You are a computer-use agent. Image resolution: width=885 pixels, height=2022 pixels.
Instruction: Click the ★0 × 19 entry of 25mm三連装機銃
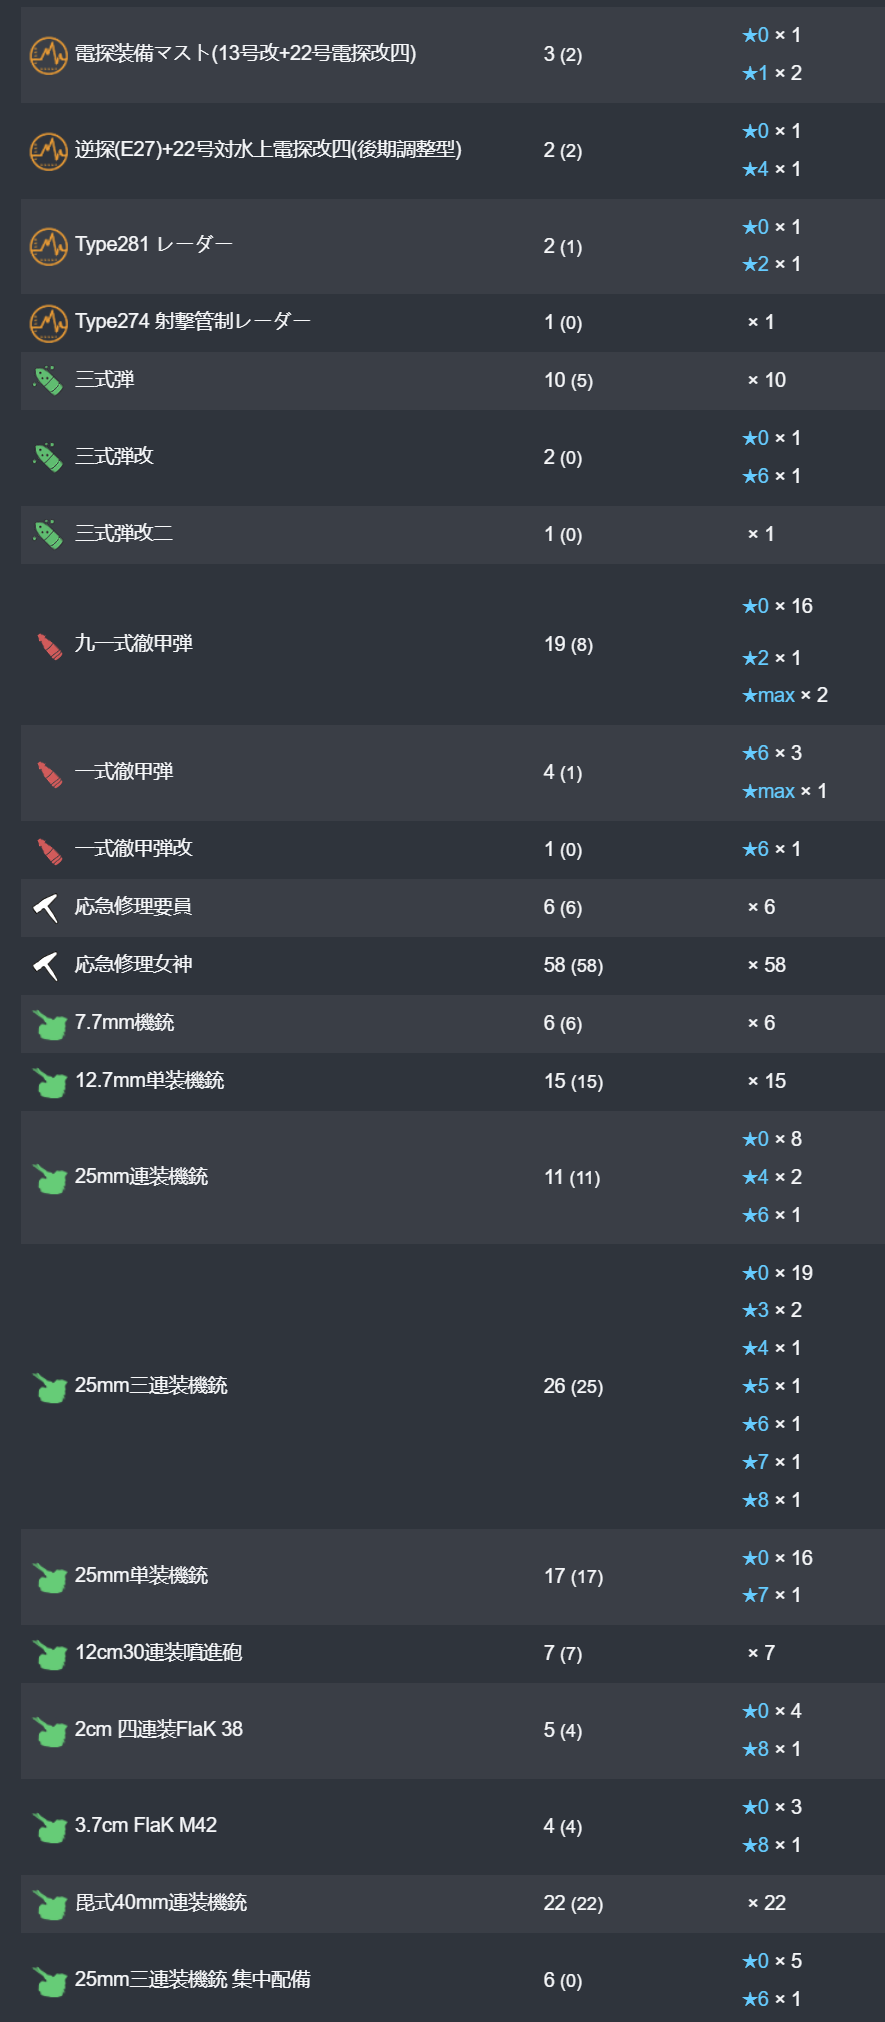click(x=777, y=1273)
